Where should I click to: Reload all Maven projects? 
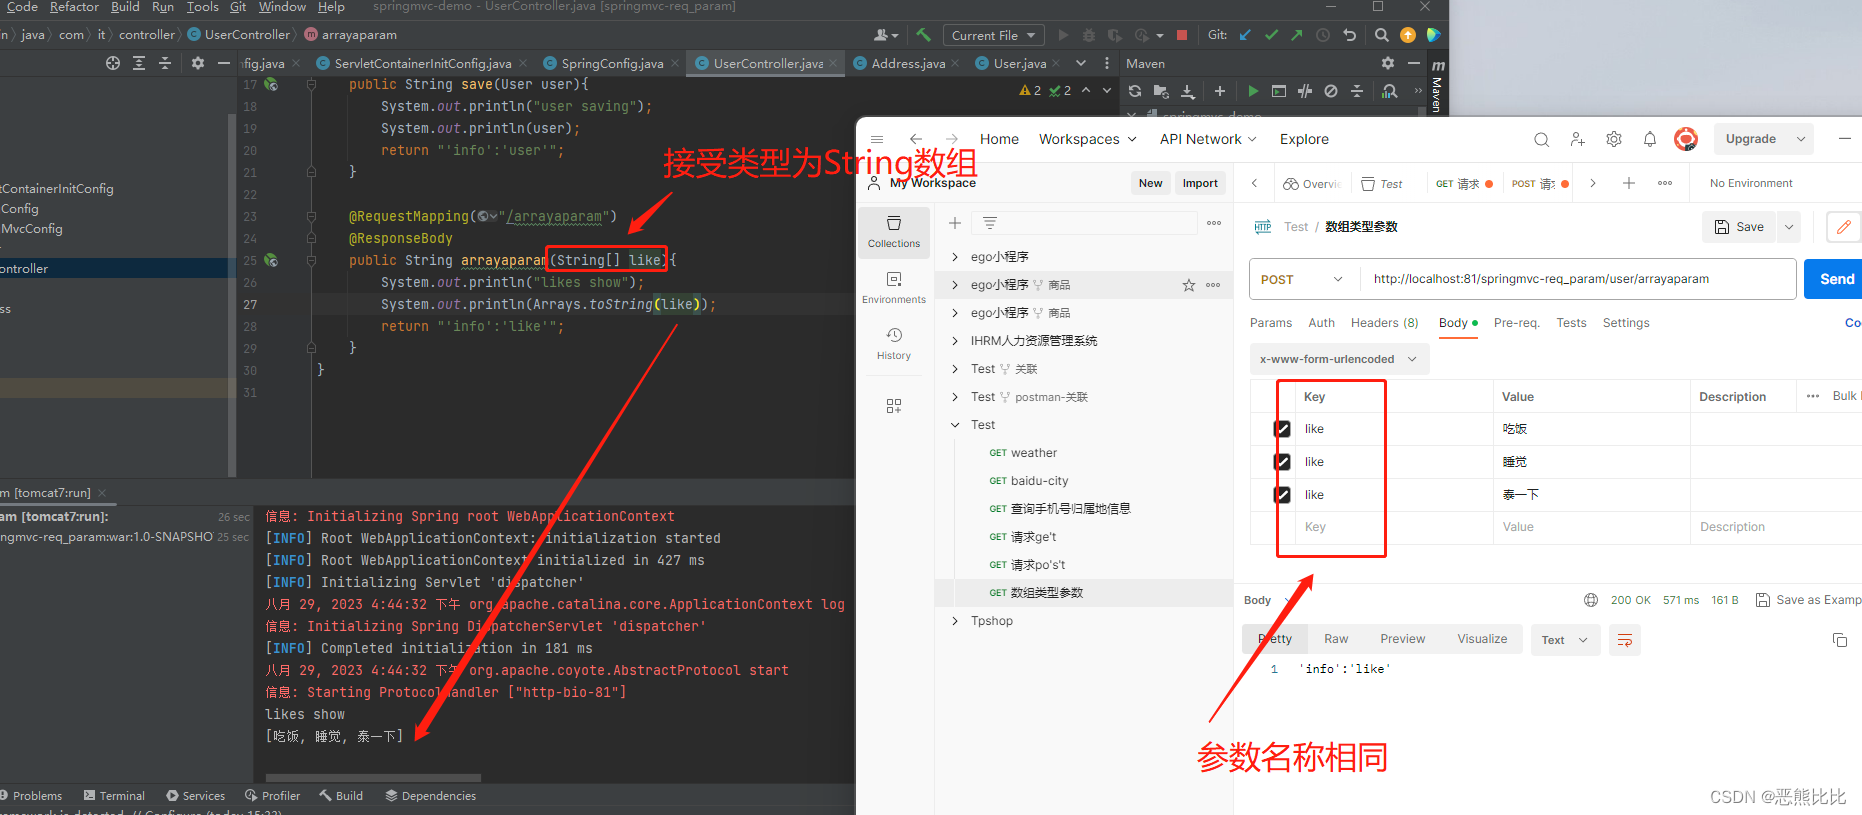(x=1135, y=91)
